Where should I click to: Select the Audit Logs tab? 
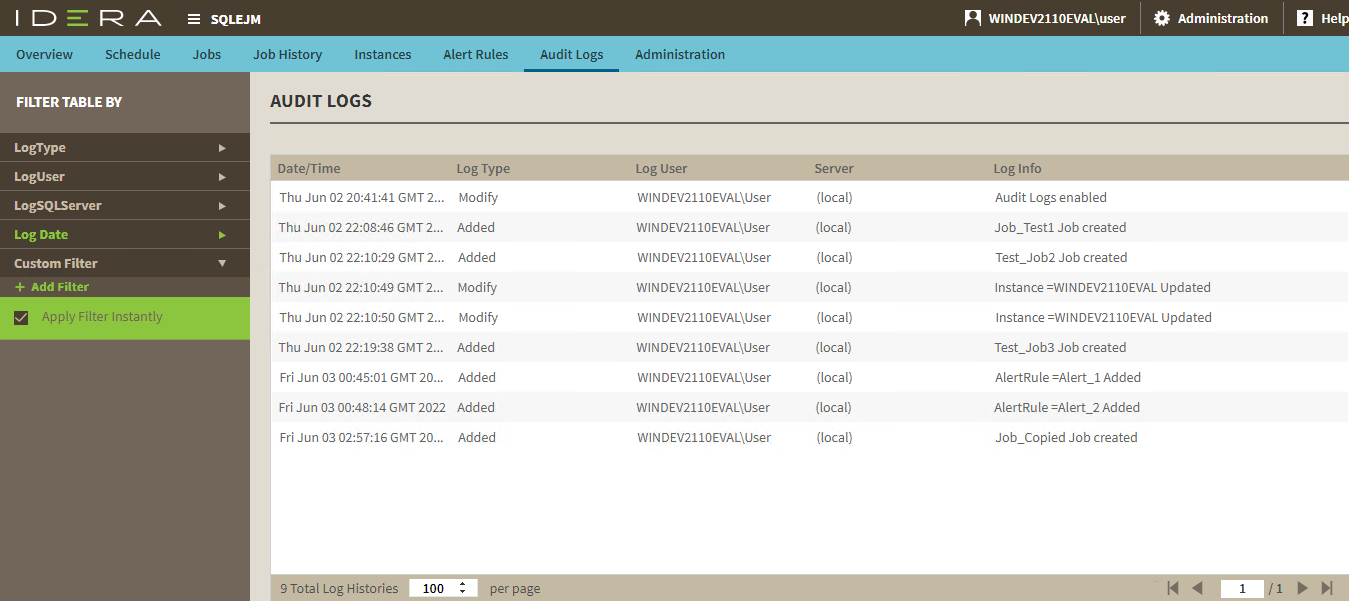click(x=572, y=54)
